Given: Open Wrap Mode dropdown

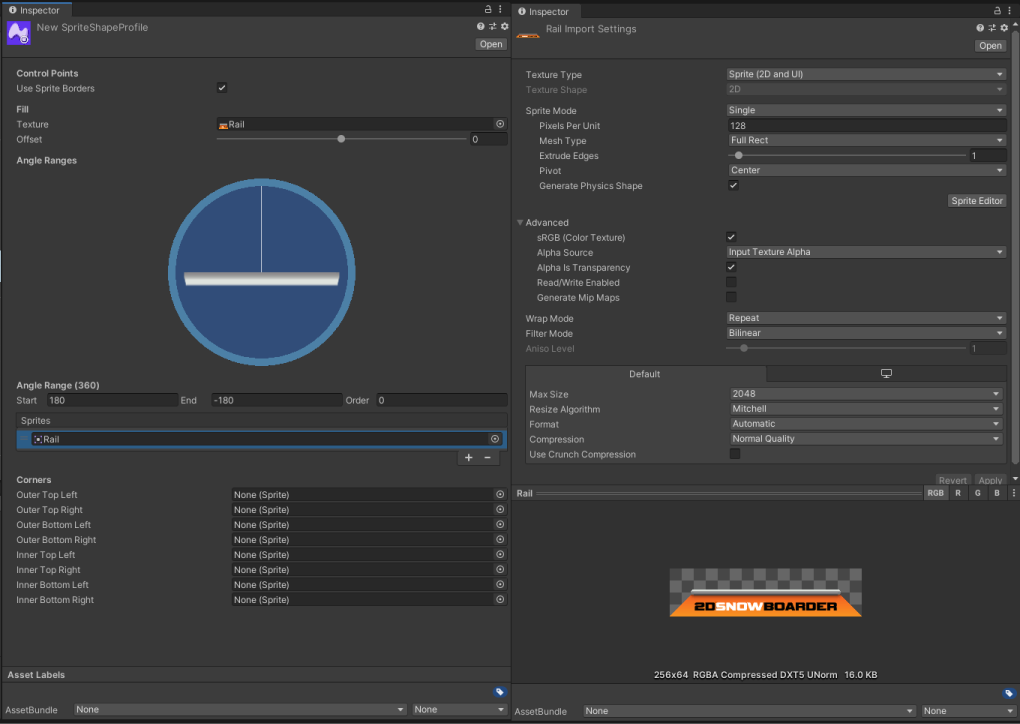Looking at the screenshot, I should pyautogui.click(x=865, y=319).
